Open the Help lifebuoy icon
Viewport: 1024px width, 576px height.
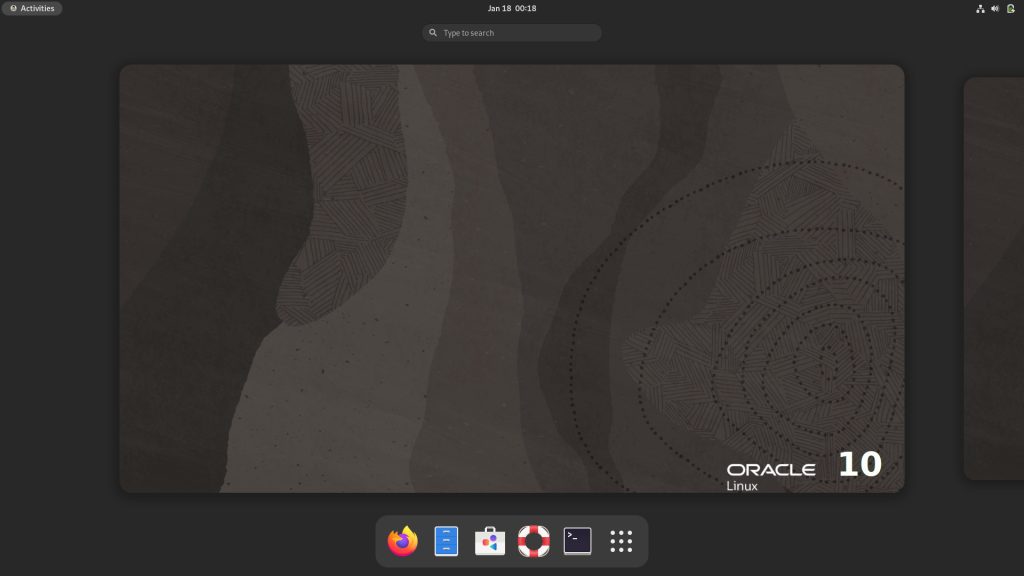point(533,541)
